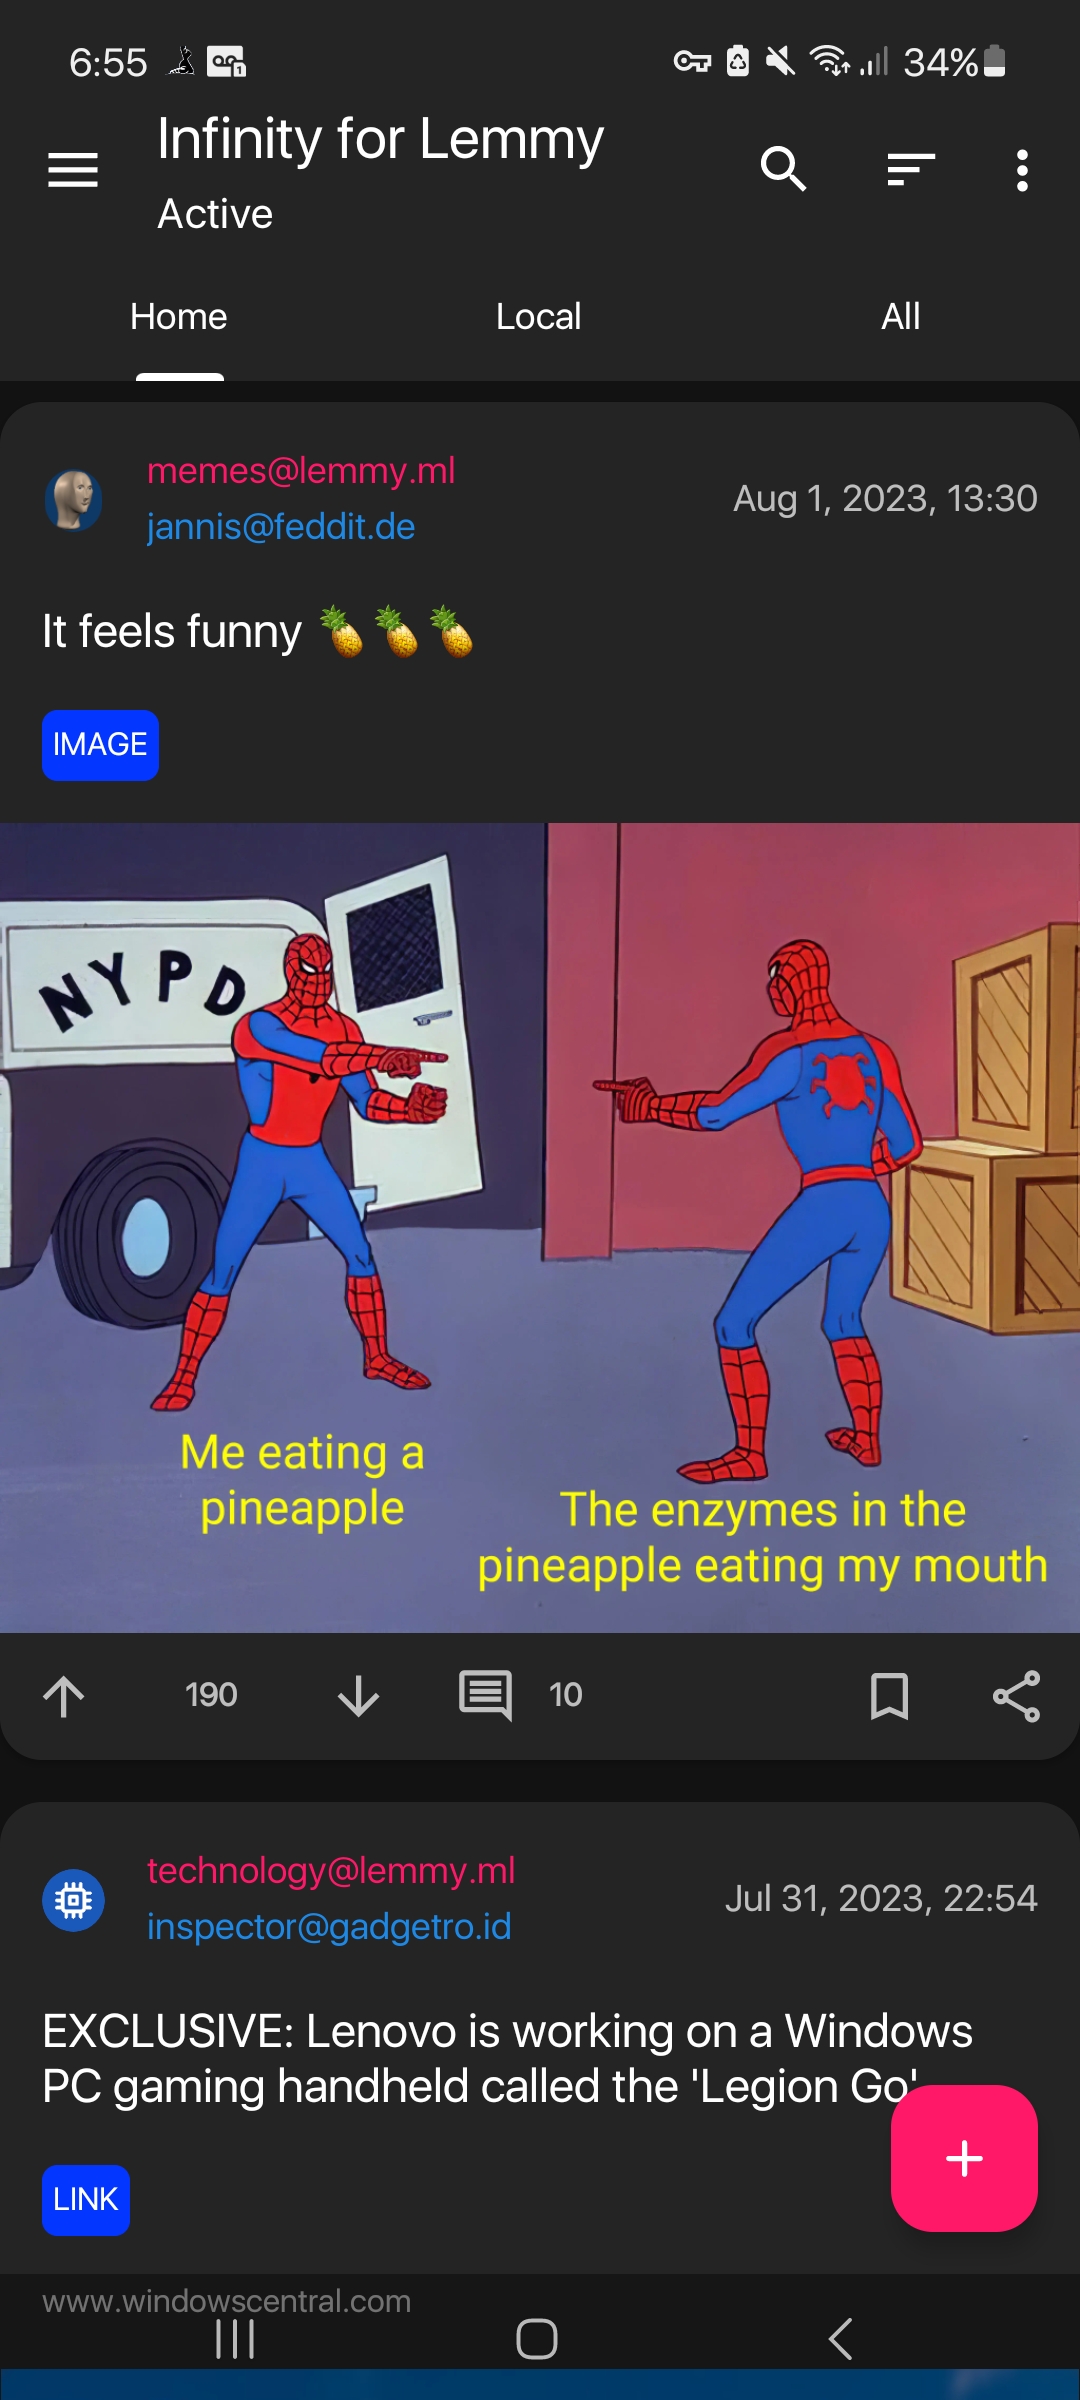Switch to the Local tab
Image resolution: width=1080 pixels, height=2400 pixels.
tap(539, 316)
